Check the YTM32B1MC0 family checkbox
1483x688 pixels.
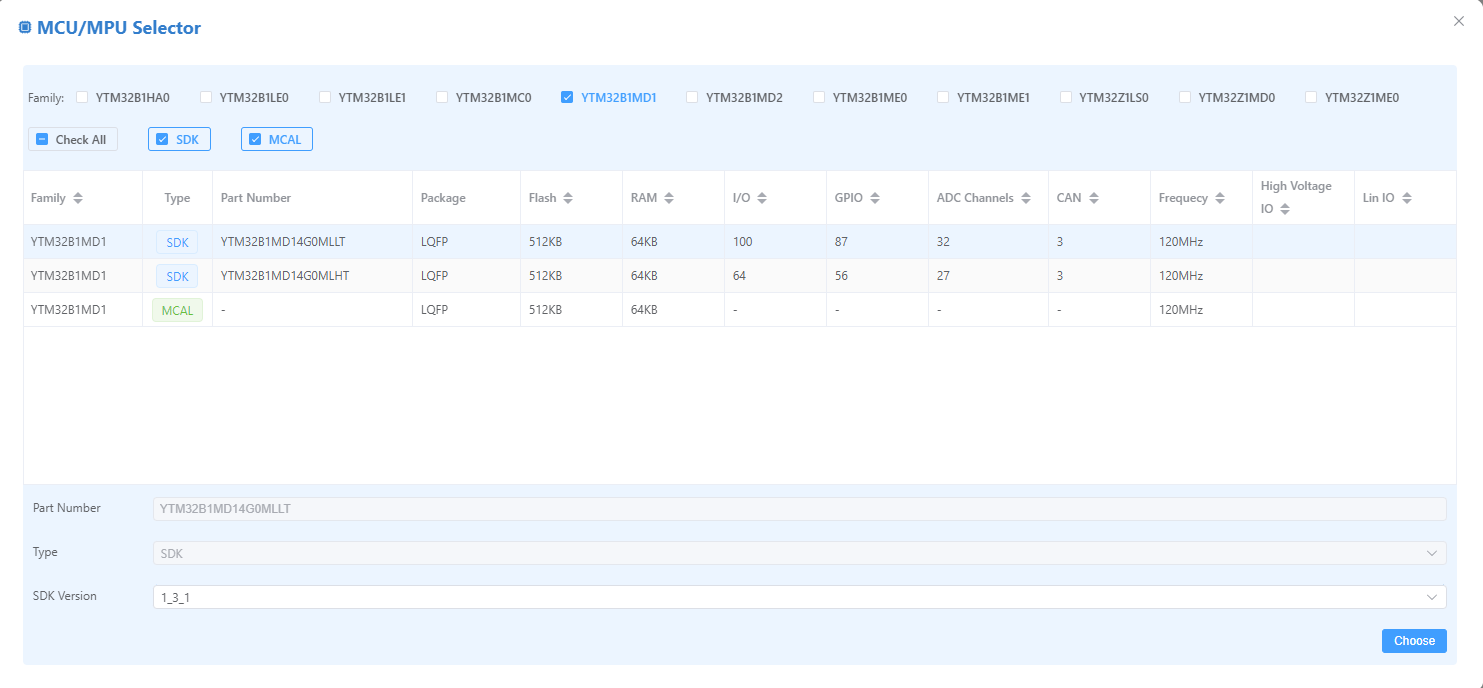pos(442,97)
